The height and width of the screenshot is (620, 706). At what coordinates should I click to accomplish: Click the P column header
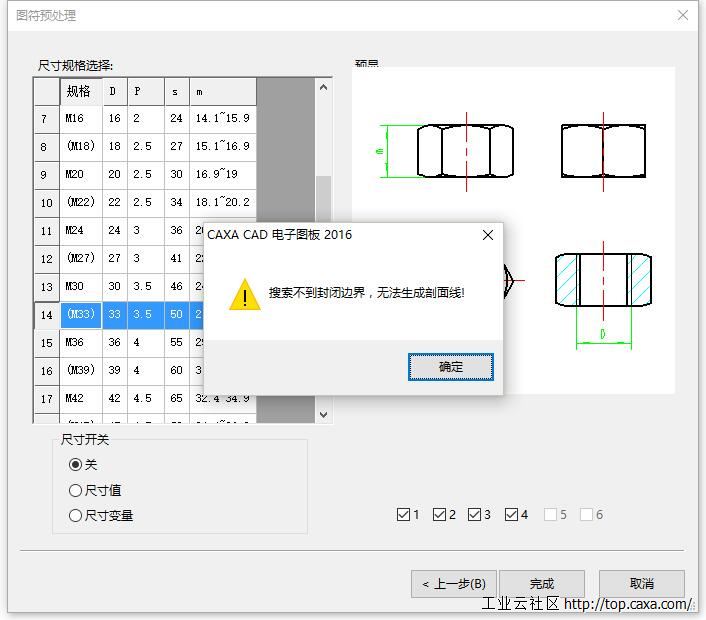146,92
